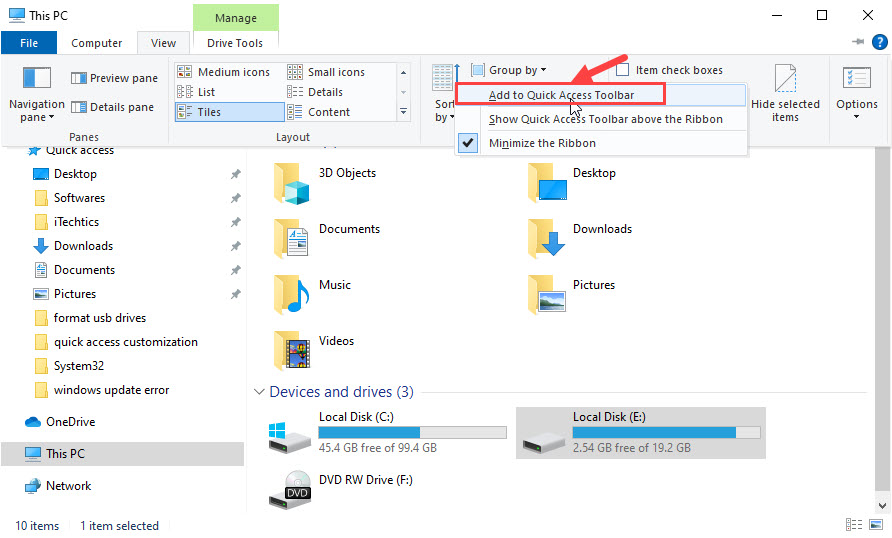Viewport: 892px width, 538px height.
Task: Toggle the Preview pane
Action: (x=114, y=78)
